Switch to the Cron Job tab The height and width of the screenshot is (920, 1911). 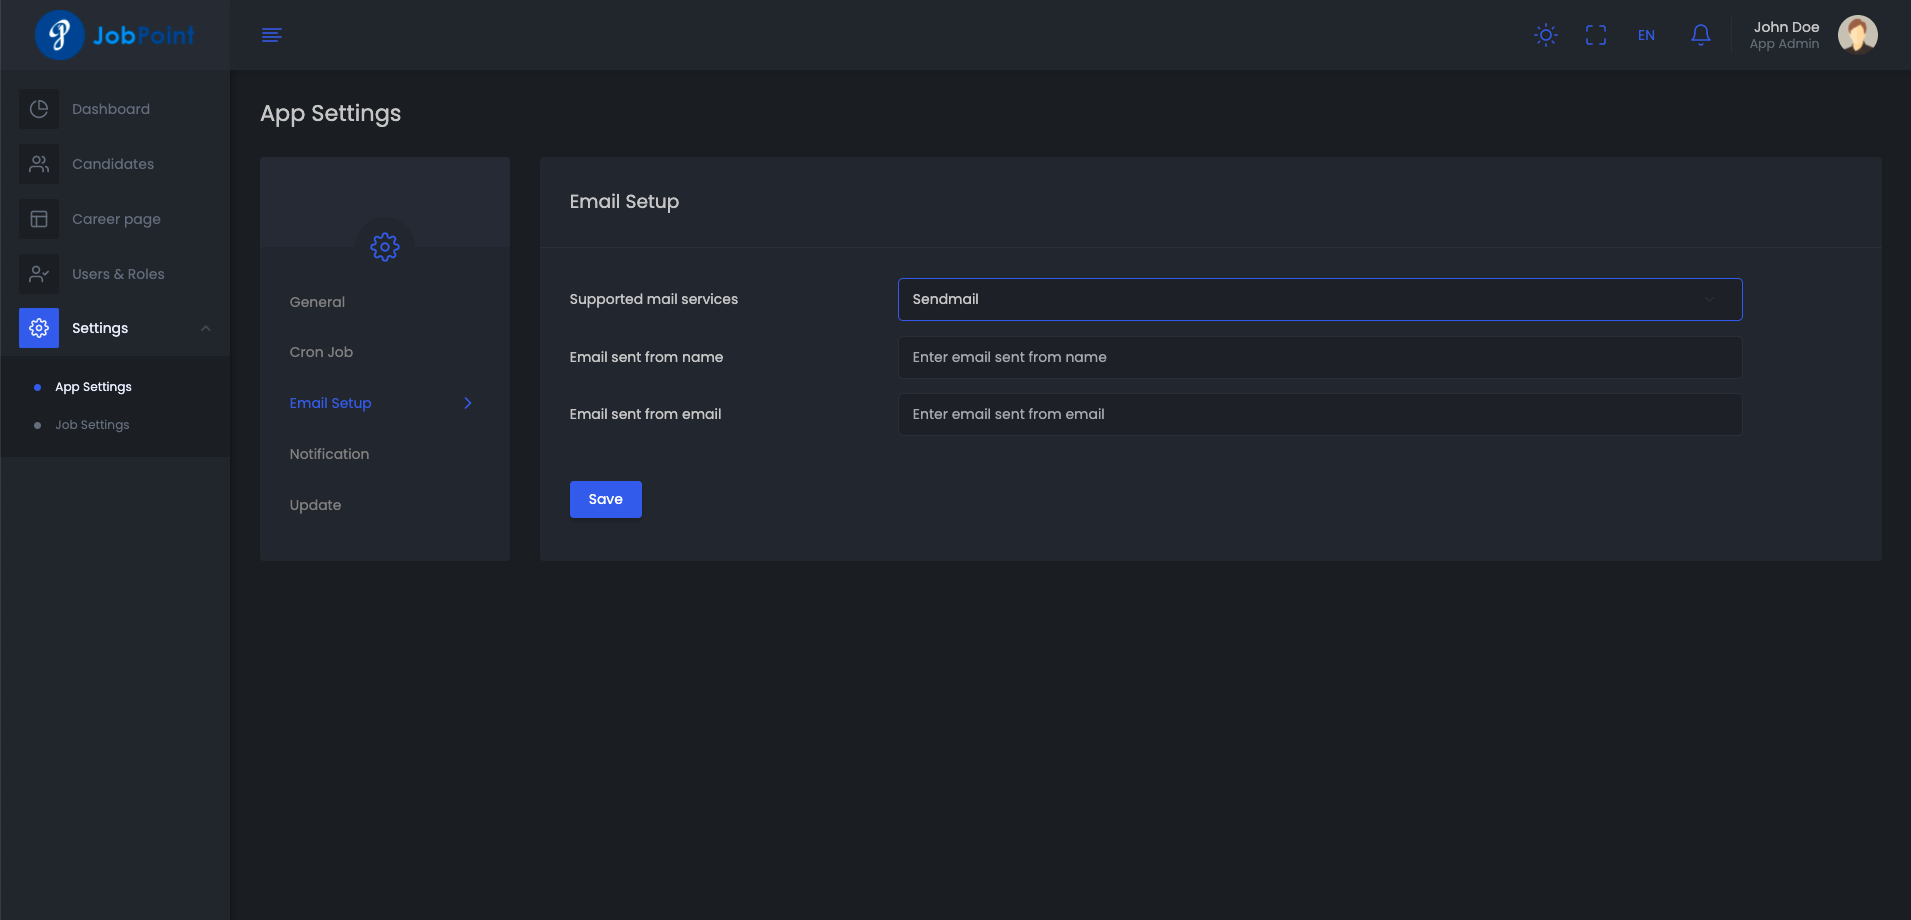click(321, 352)
